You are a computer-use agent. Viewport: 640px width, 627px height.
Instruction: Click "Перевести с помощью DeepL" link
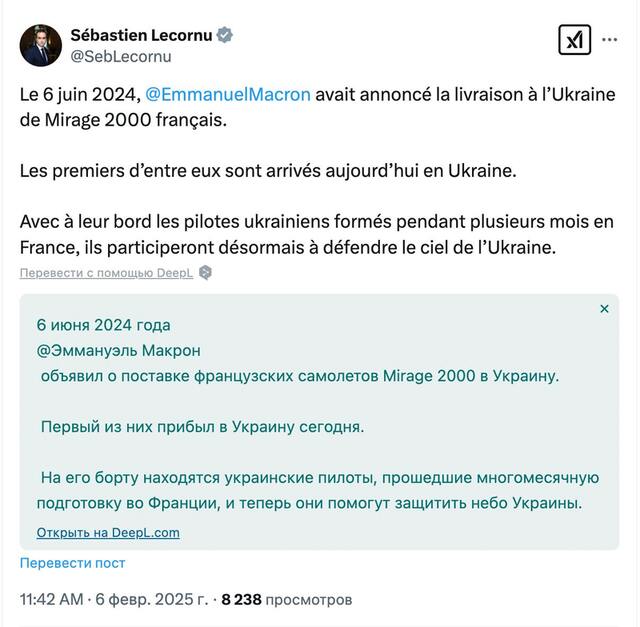click(x=106, y=273)
